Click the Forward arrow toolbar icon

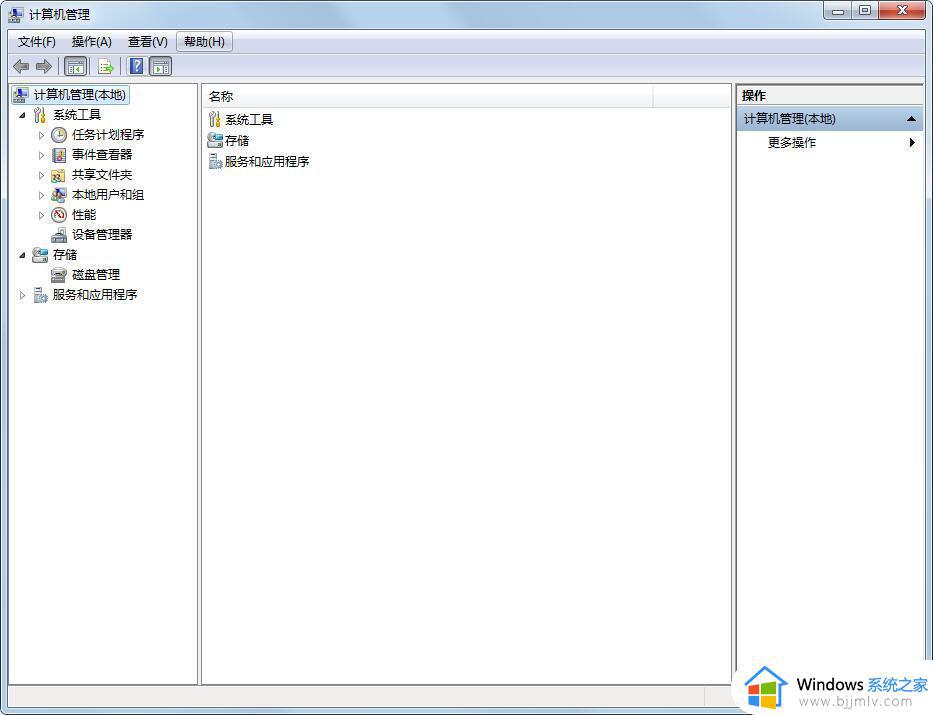pos(43,67)
